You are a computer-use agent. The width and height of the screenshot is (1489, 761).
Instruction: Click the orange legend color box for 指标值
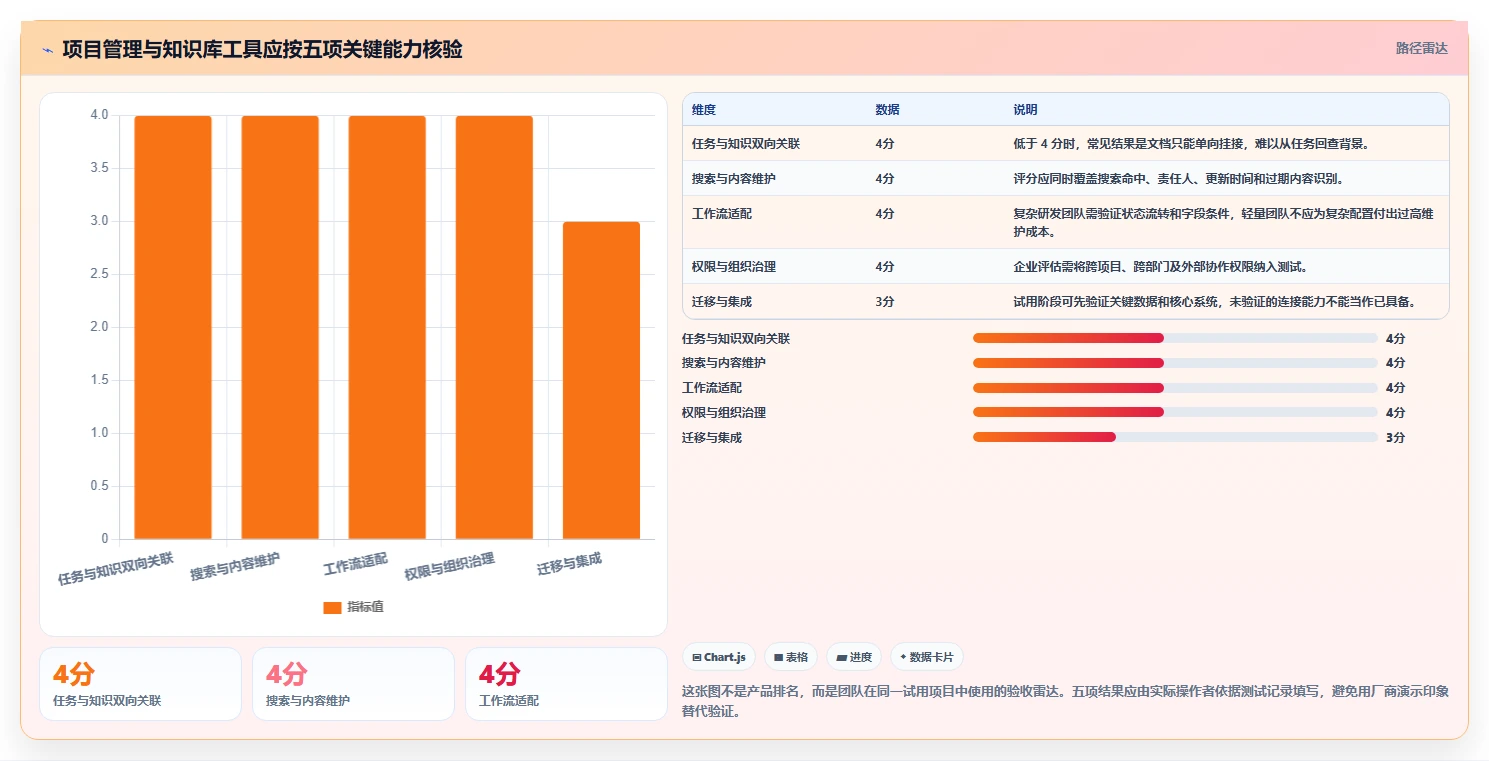(x=332, y=607)
